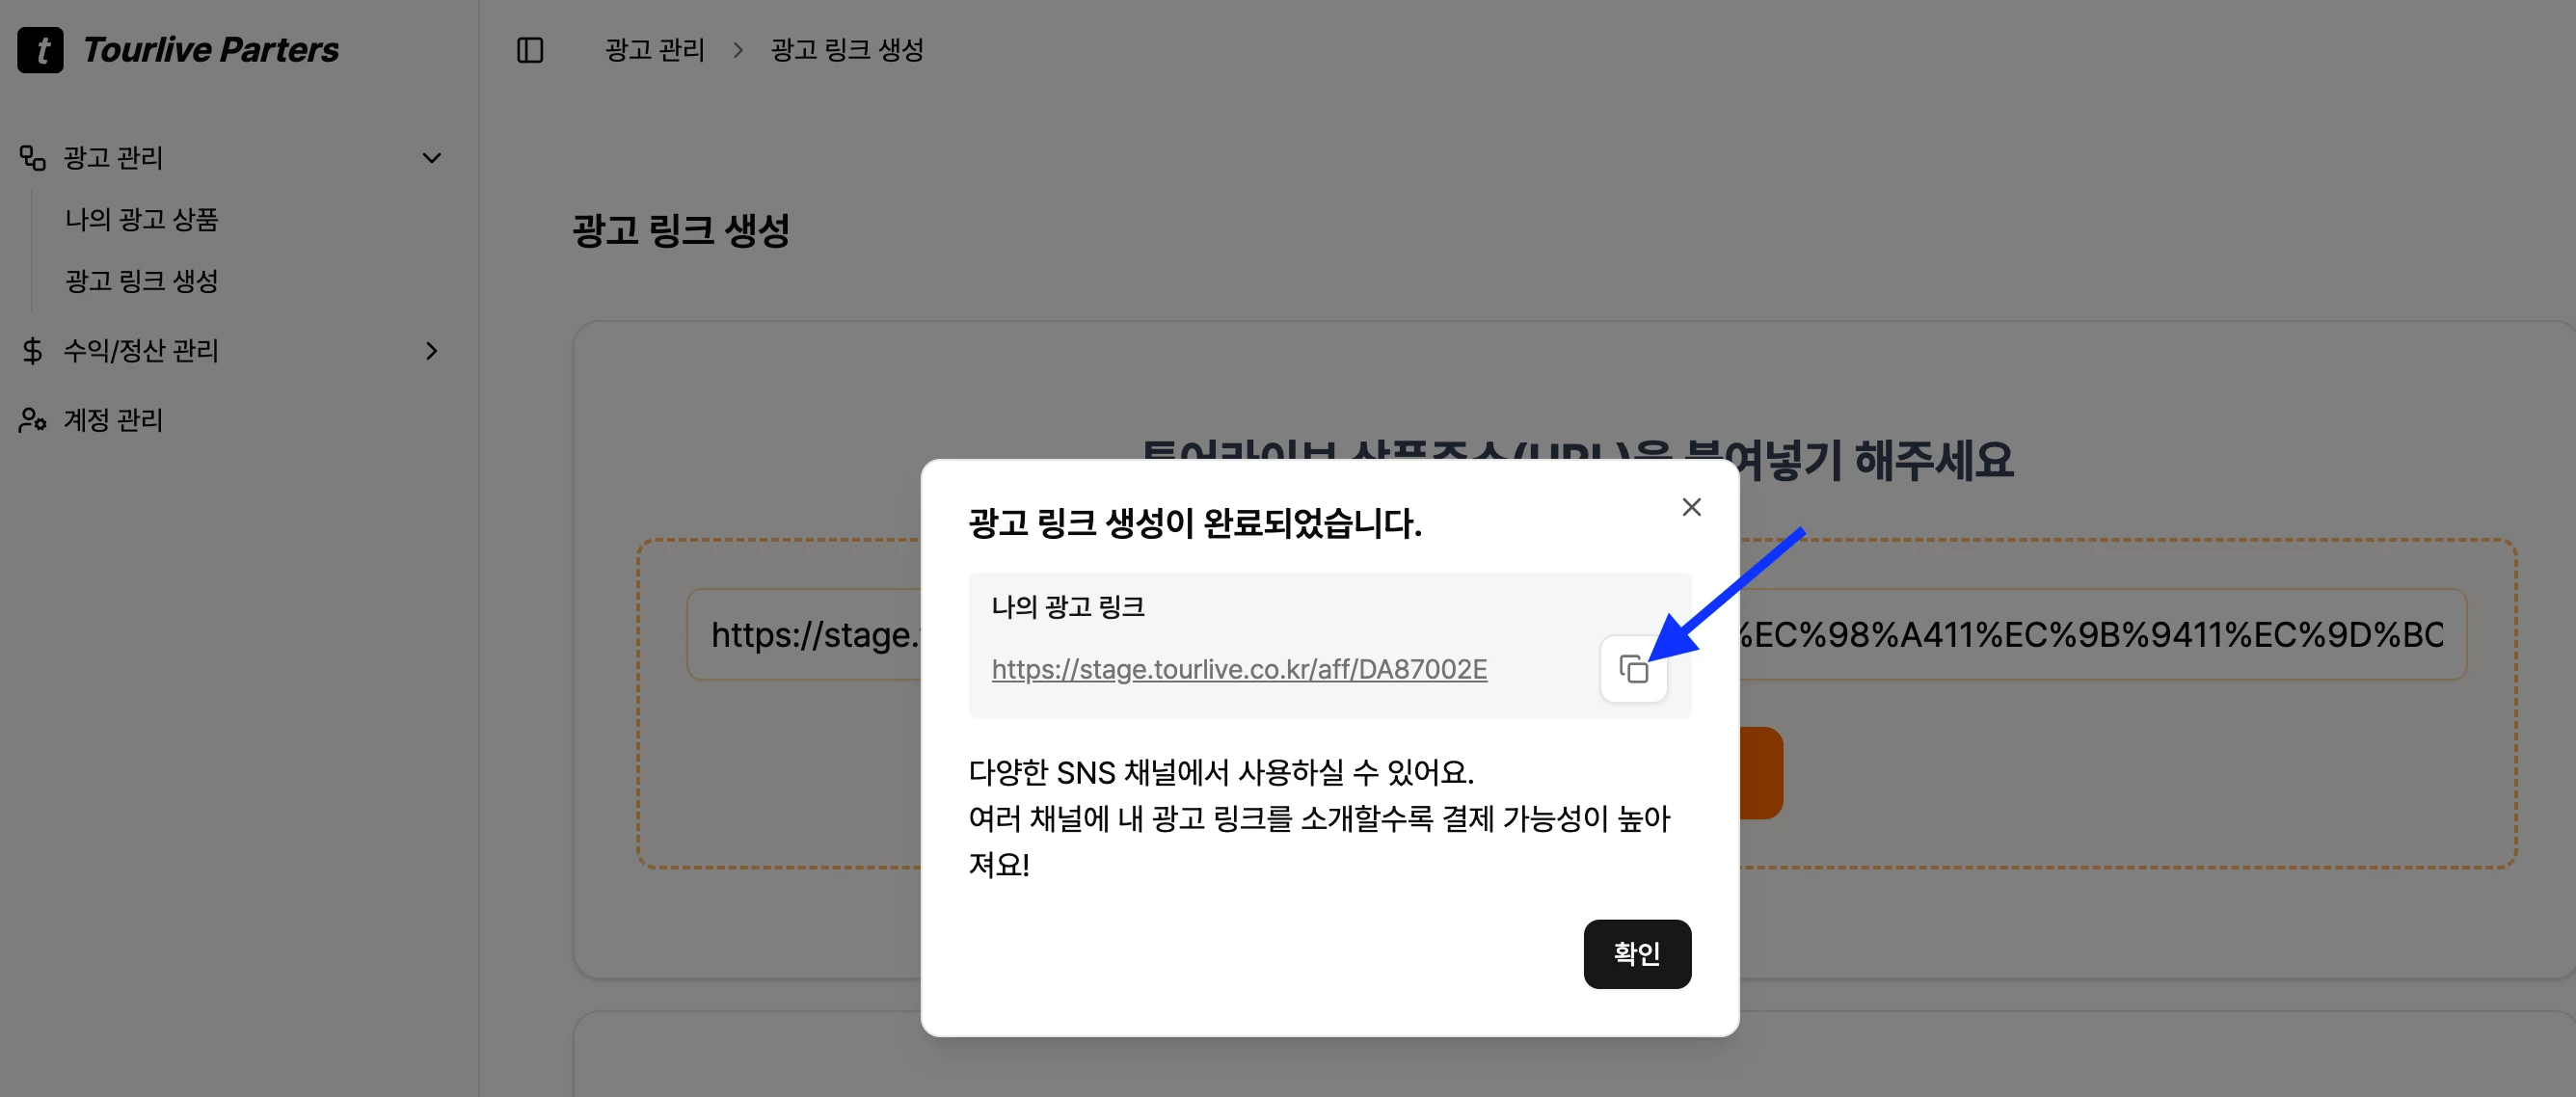
Task: Select 광고 링크 생성 in sidebar
Action: 141,281
